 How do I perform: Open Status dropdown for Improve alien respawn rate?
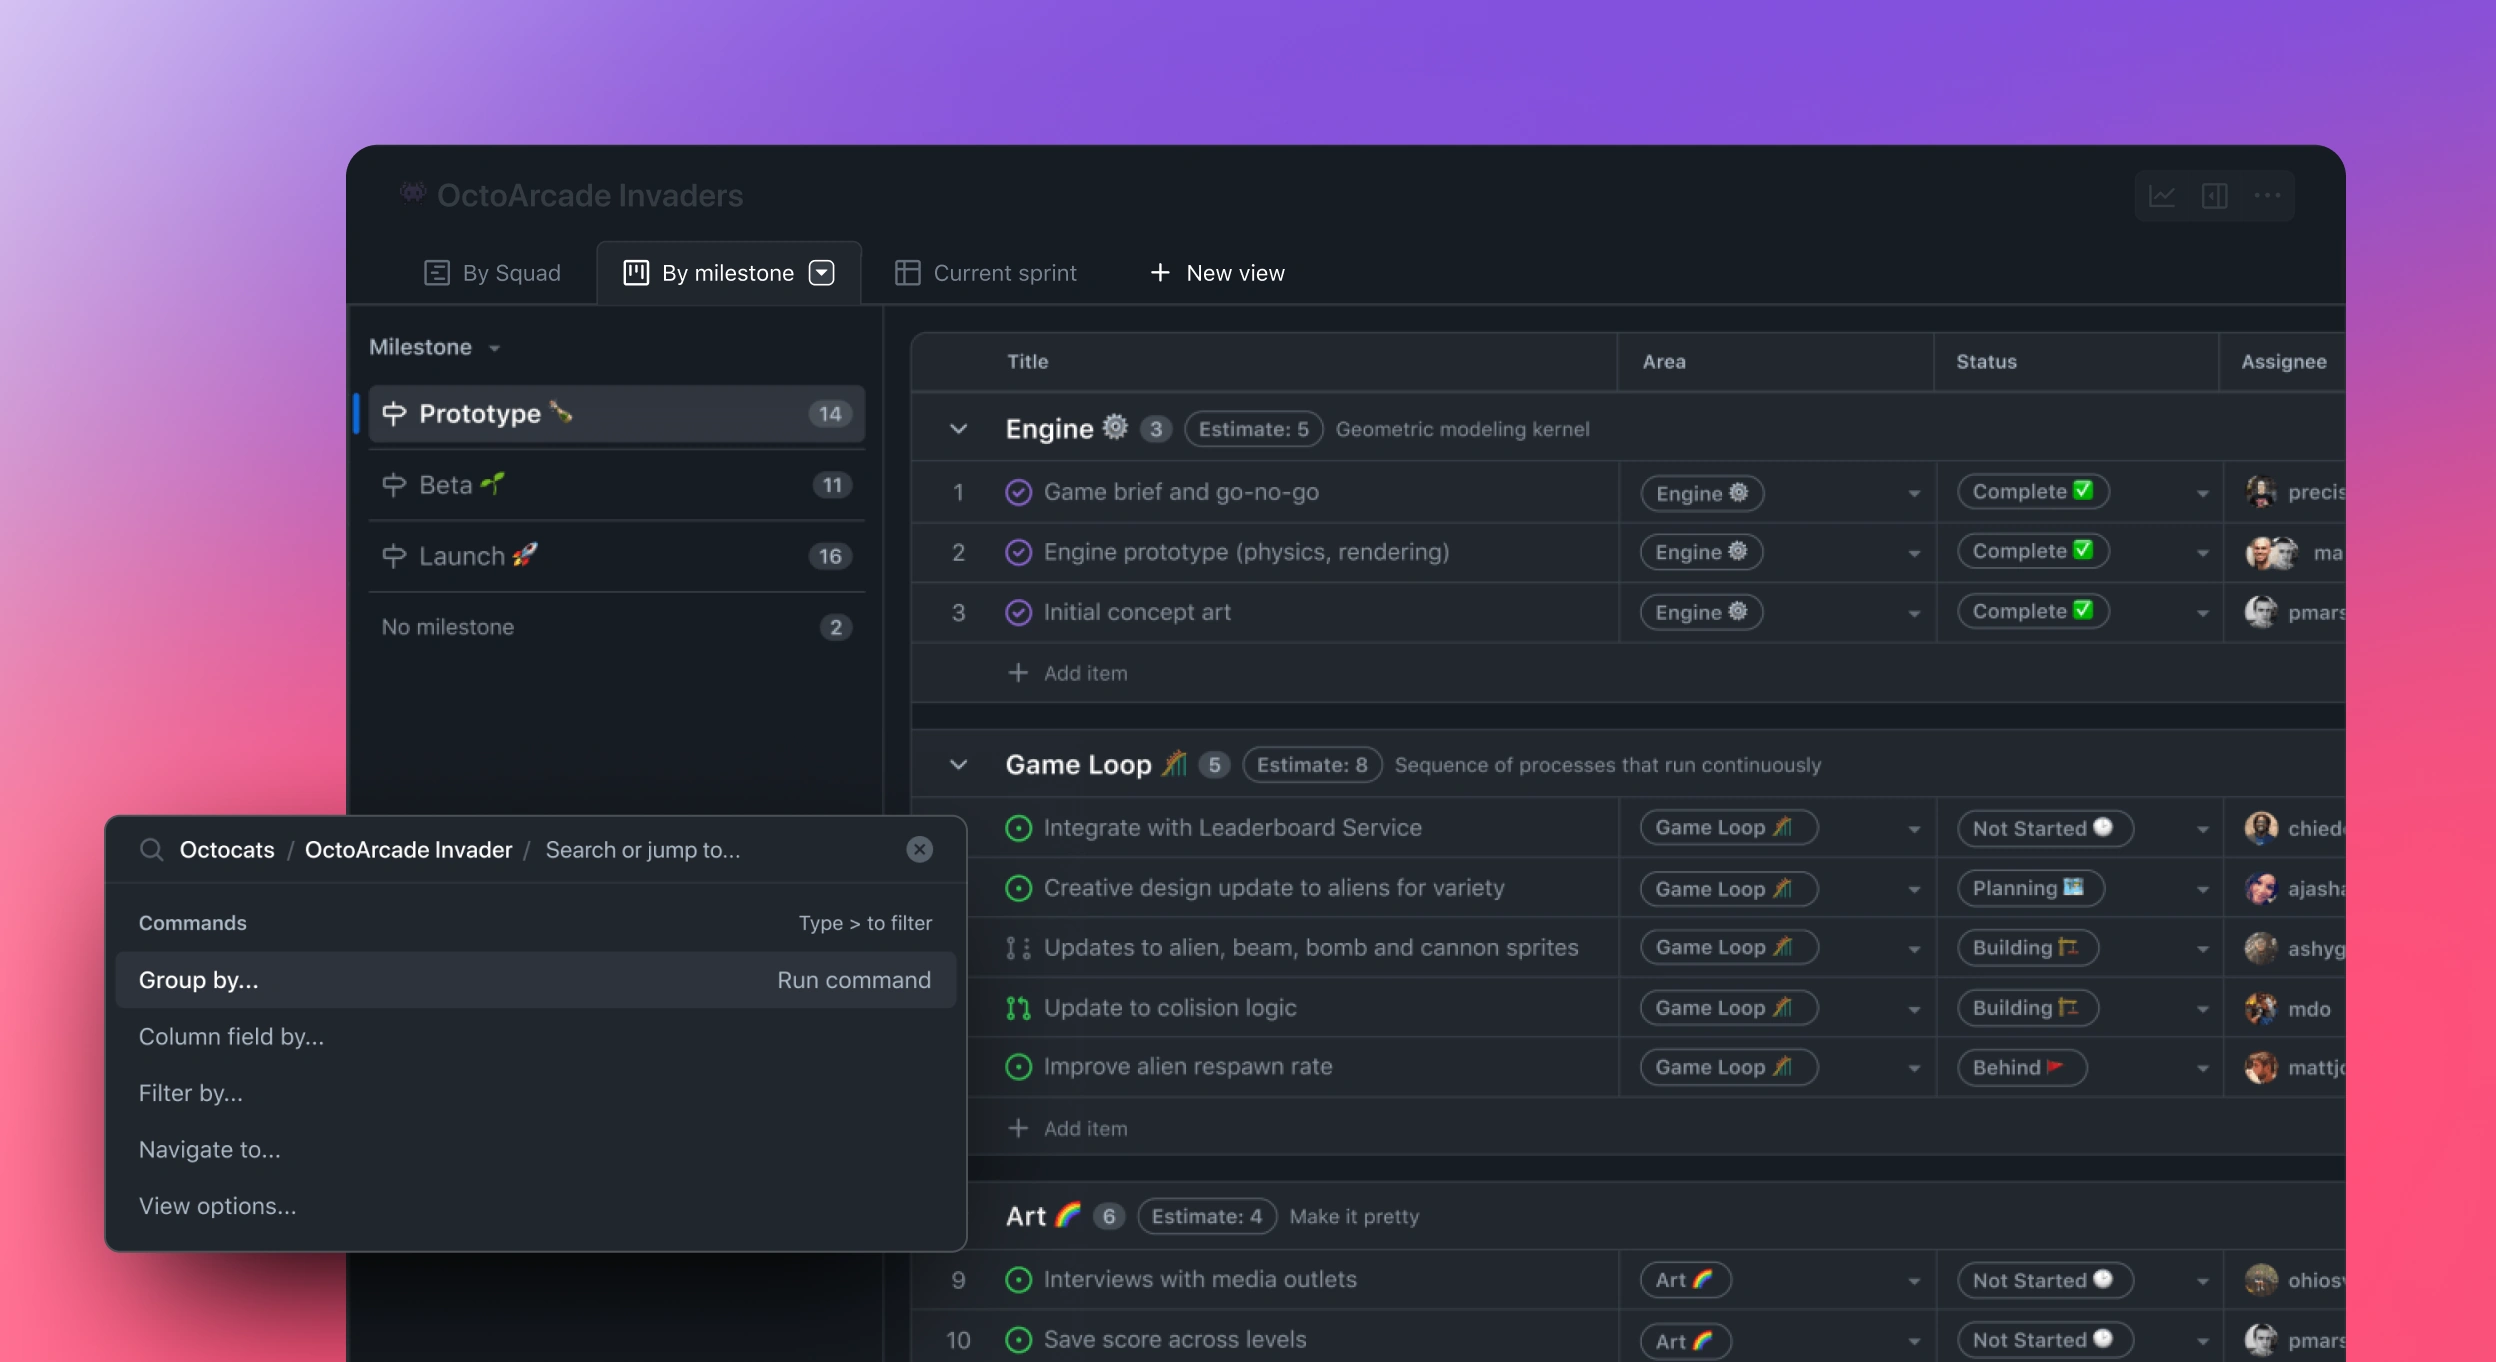coord(2202,1068)
